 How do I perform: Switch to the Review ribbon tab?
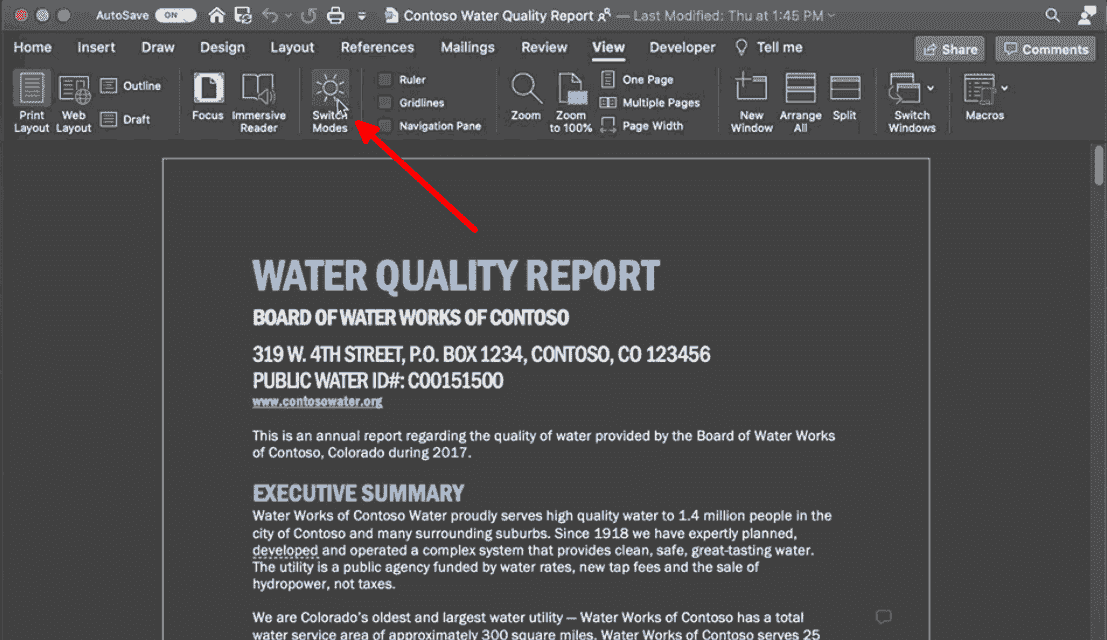[x=544, y=47]
